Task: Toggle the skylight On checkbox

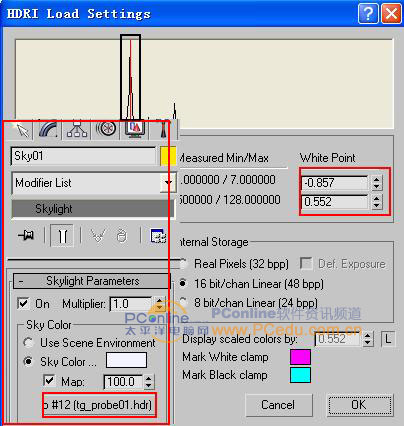Action: coord(23,304)
